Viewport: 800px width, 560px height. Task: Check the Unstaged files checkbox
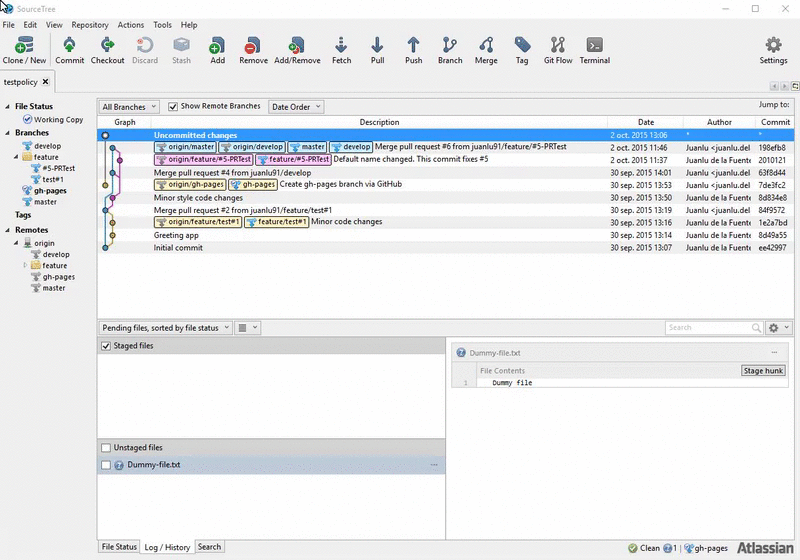click(x=106, y=448)
